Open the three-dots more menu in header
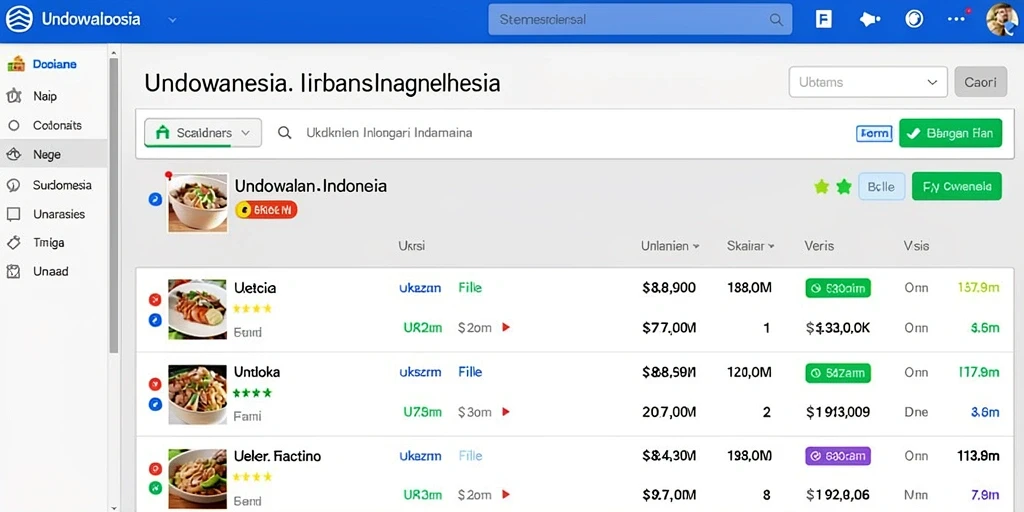 tap(957, 18)
